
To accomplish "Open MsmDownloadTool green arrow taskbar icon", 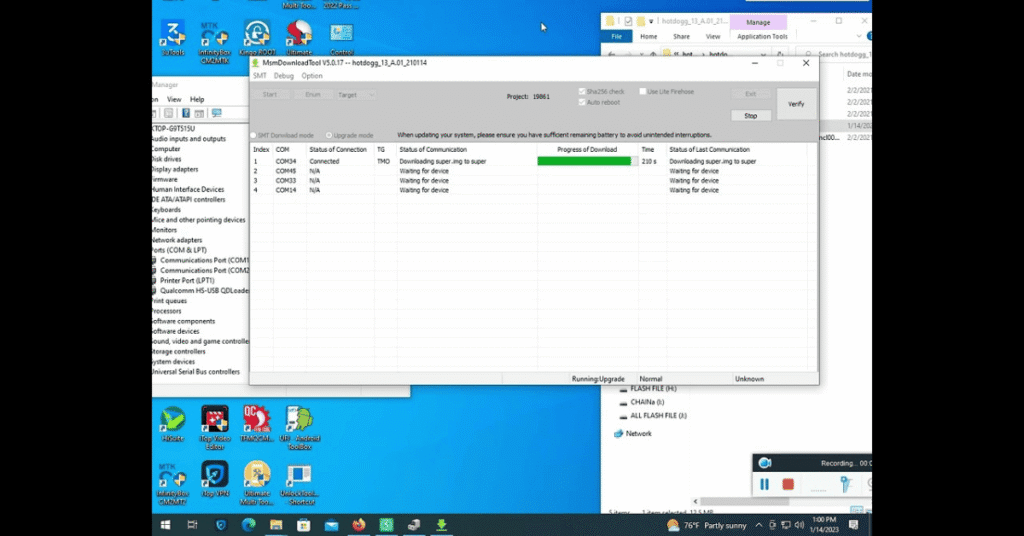I will pyautogui.click(x=441, y=525).
